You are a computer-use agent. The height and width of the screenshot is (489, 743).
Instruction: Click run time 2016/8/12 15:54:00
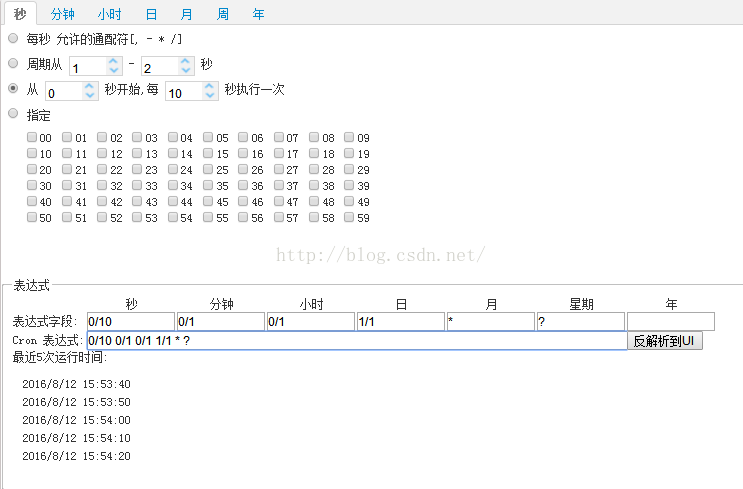click(76, 420)
